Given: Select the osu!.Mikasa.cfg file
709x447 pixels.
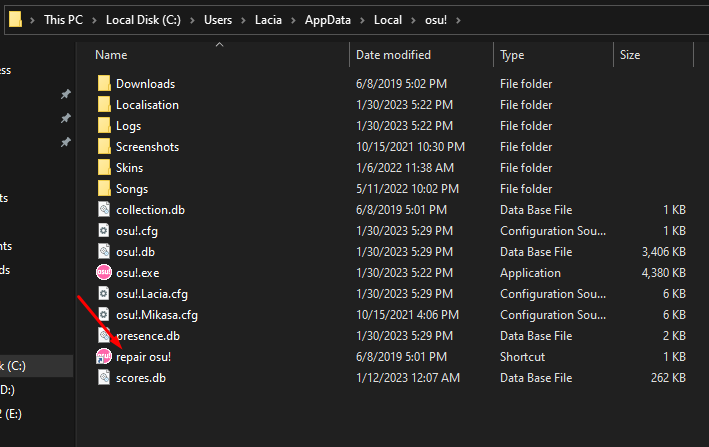Looking at the screenshot, I should (x=157, y=315).
